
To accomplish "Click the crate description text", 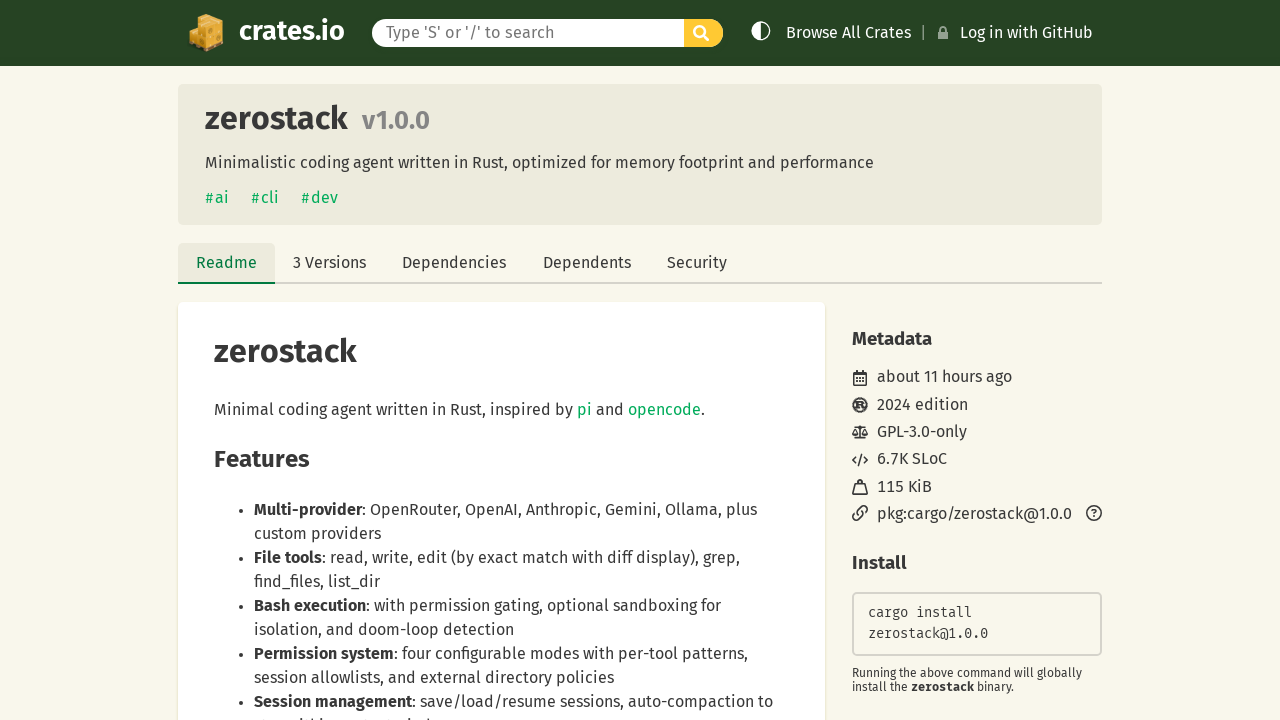I will (539, 163).
